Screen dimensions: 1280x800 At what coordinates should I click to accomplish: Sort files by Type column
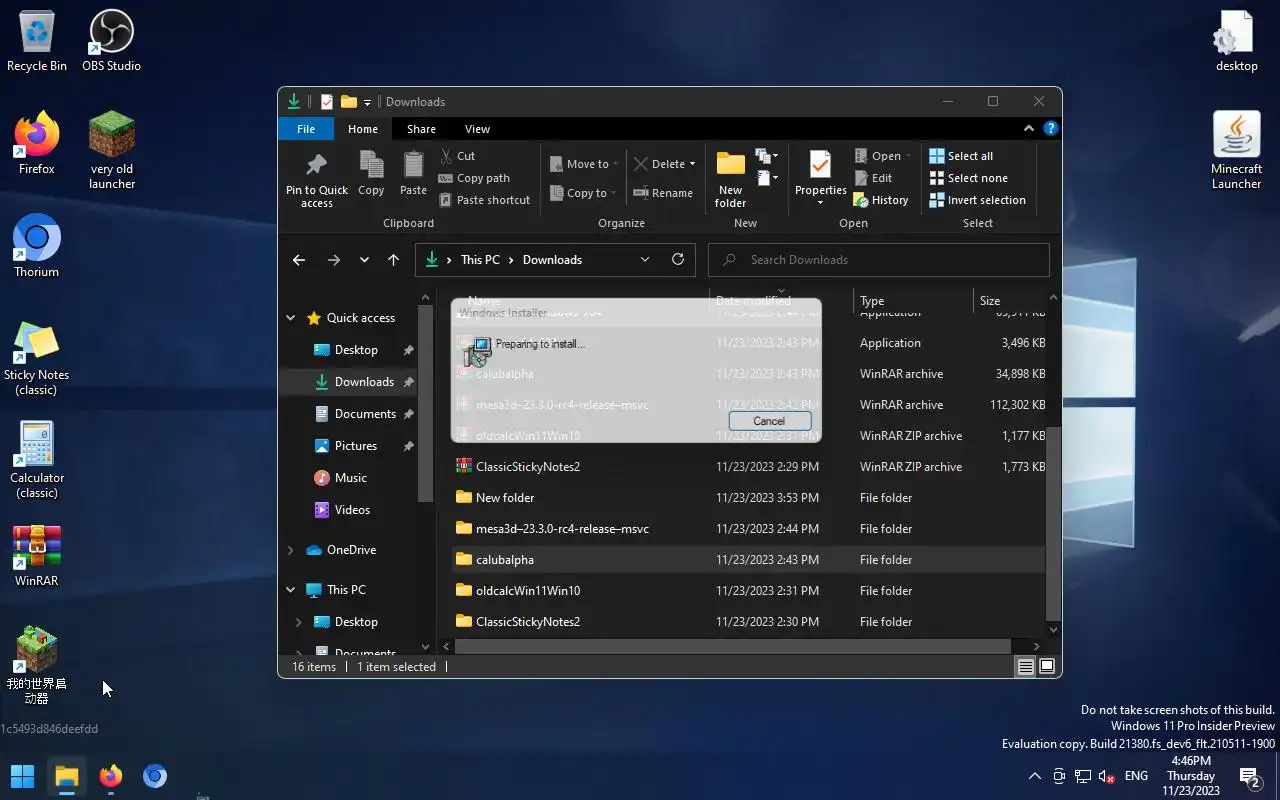coord(913,300)
